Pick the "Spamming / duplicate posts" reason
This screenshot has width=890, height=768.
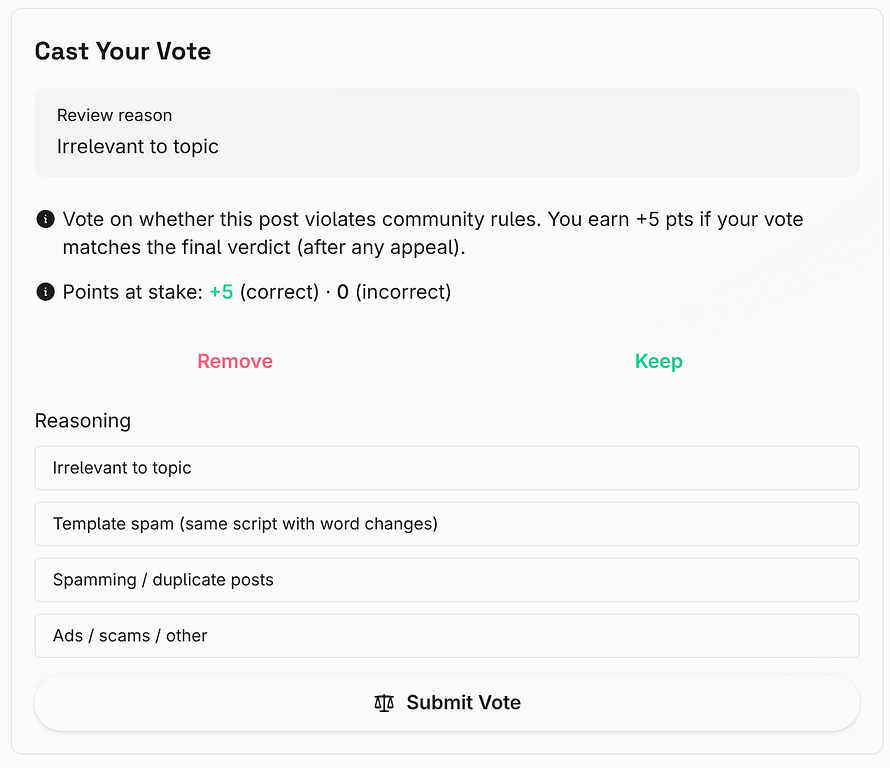447,580
